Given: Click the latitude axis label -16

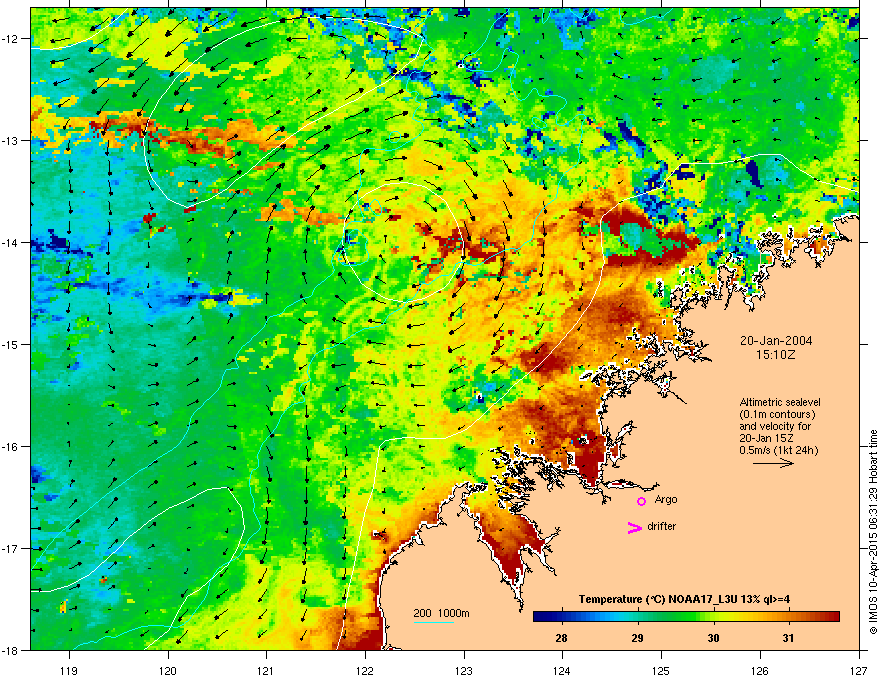Looking at the screenshot, I should tap(10, 447).
